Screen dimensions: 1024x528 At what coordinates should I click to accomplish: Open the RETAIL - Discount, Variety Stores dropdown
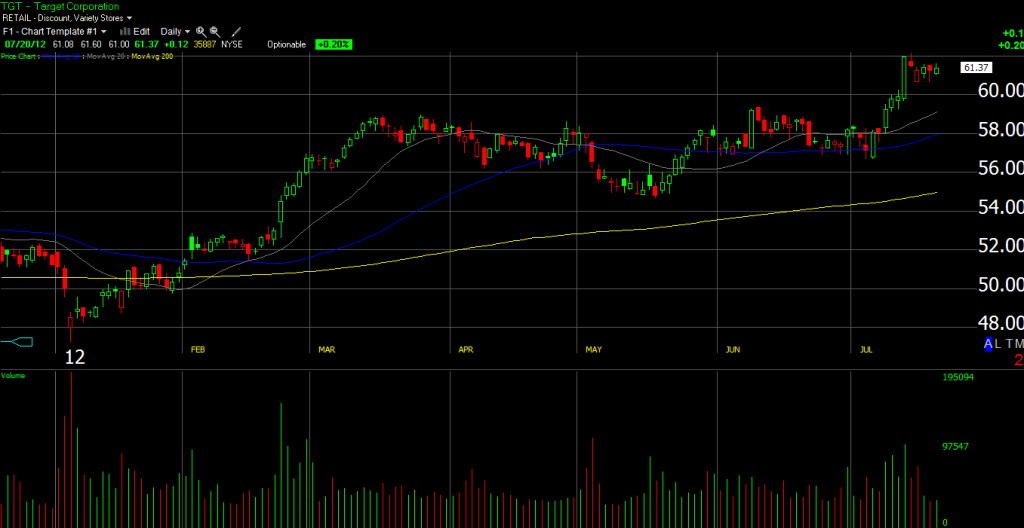click(67, 18)
